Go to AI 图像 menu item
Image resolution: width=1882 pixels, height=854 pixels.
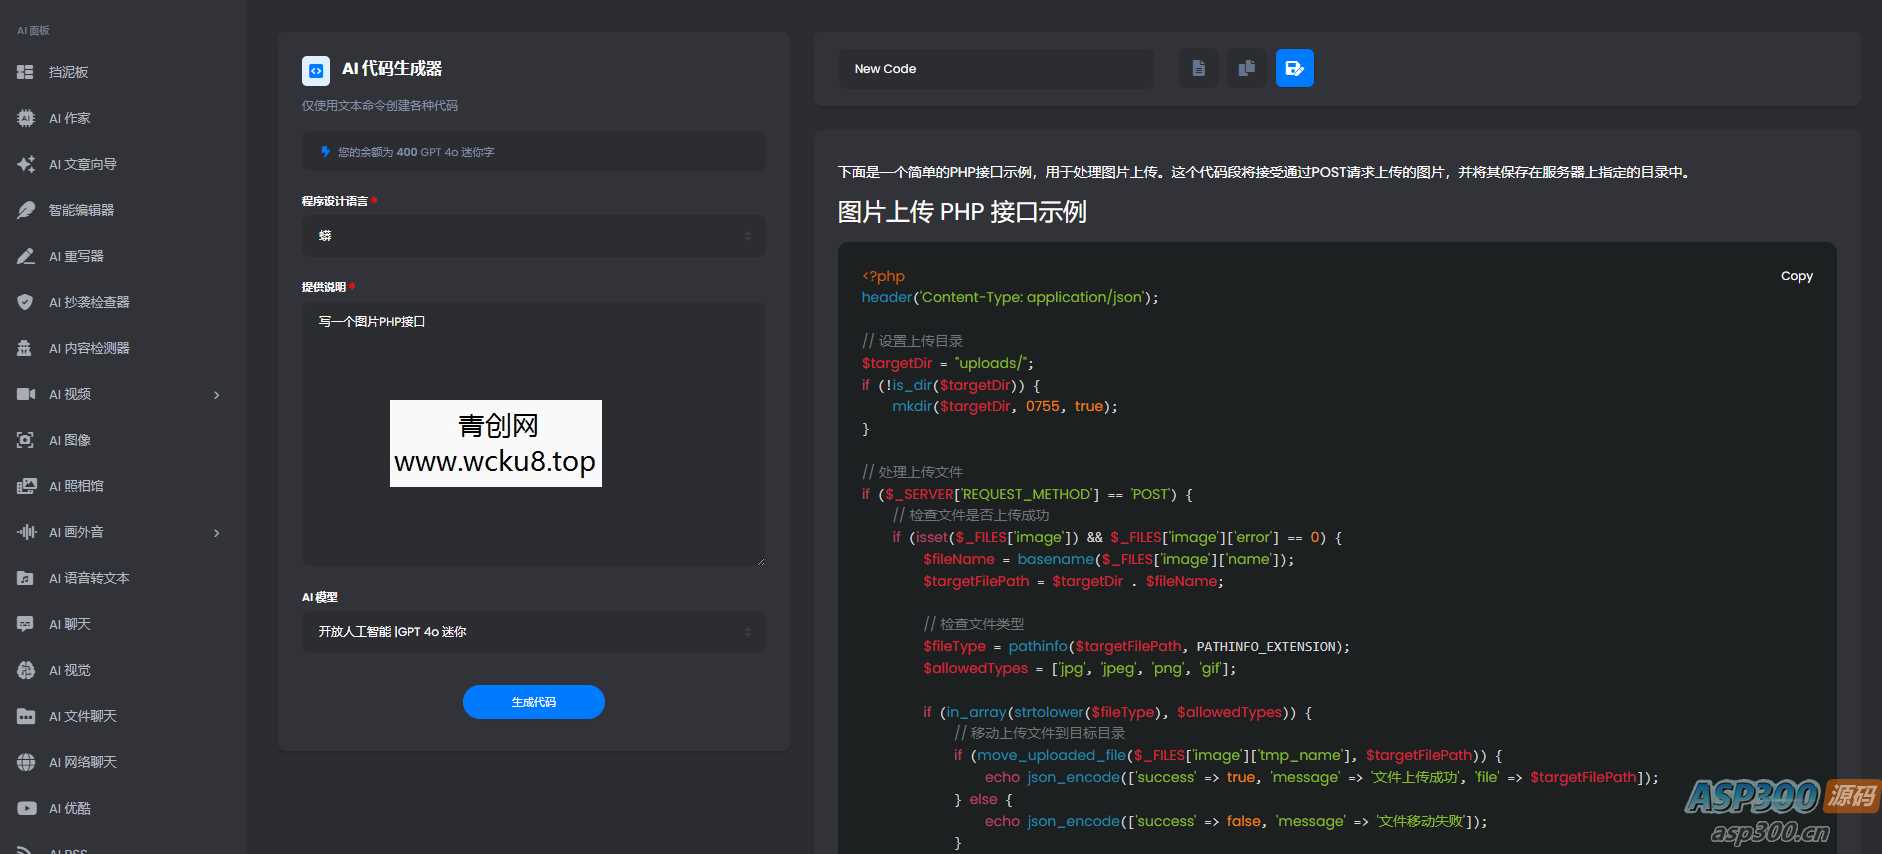[x=69, y=440]
